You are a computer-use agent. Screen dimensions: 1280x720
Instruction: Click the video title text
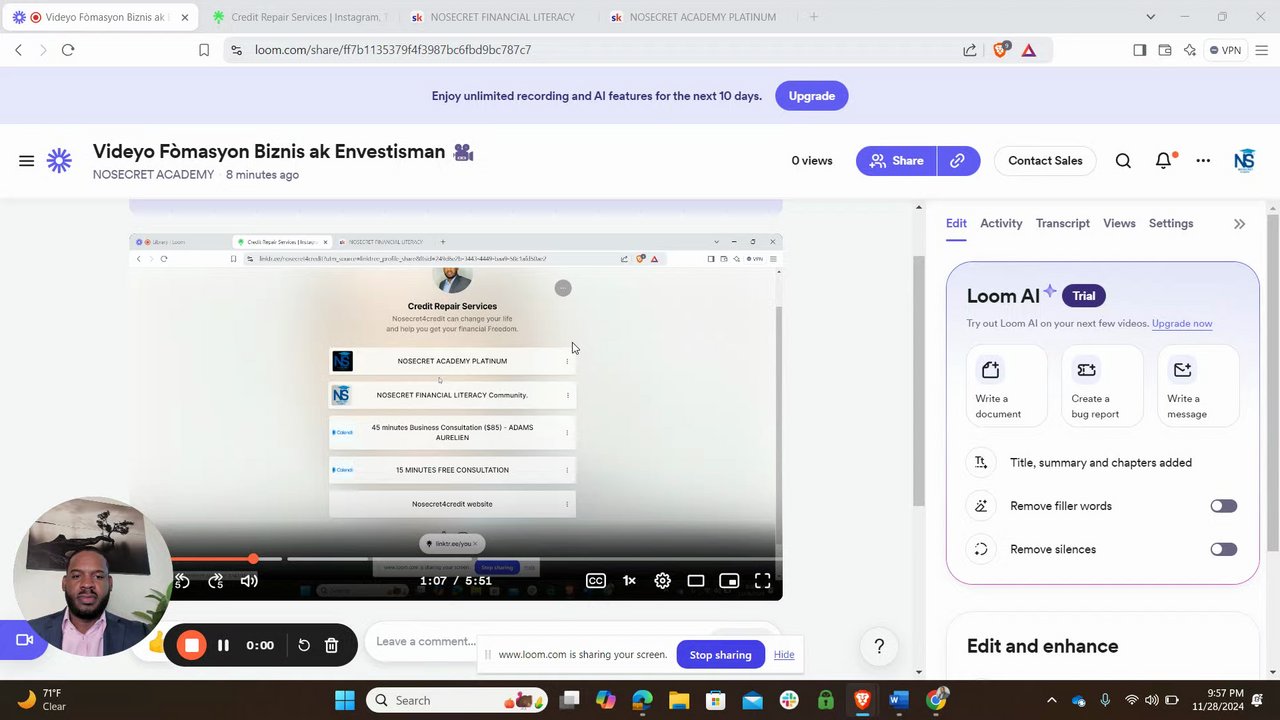pyautogui.click(x=269, y=152)
